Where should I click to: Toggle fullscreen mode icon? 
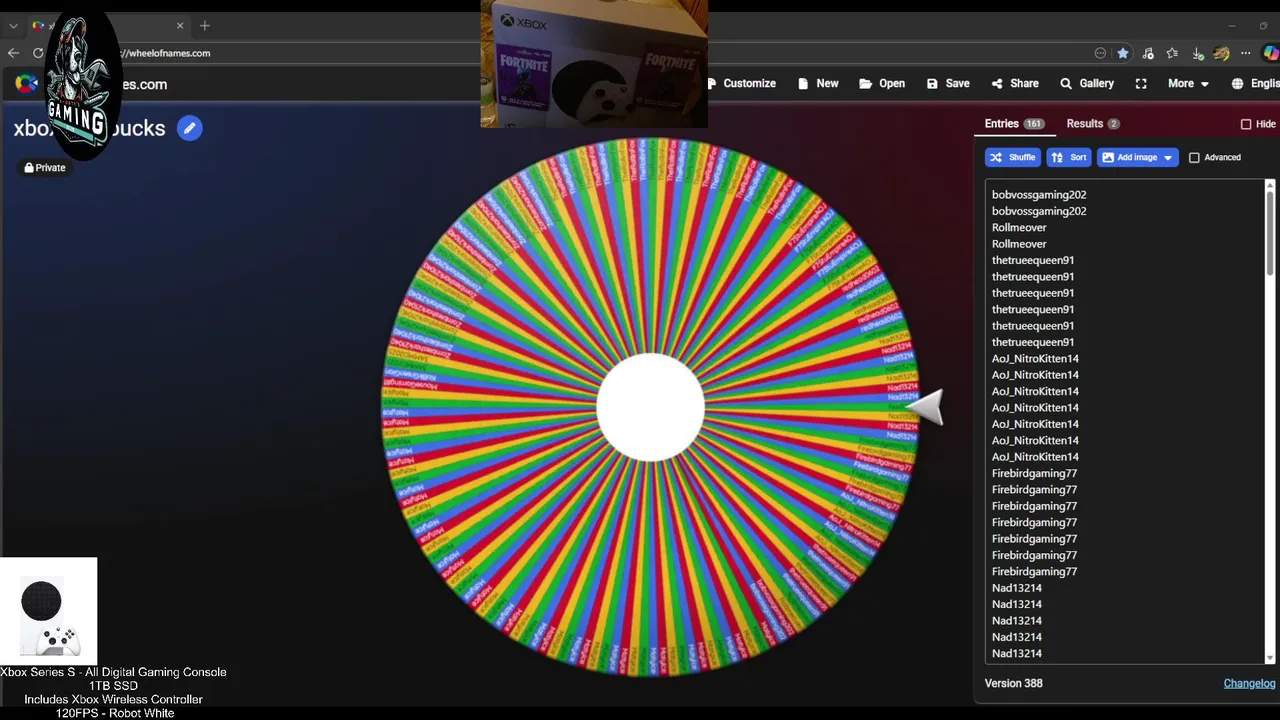(x=1141, y=84)
